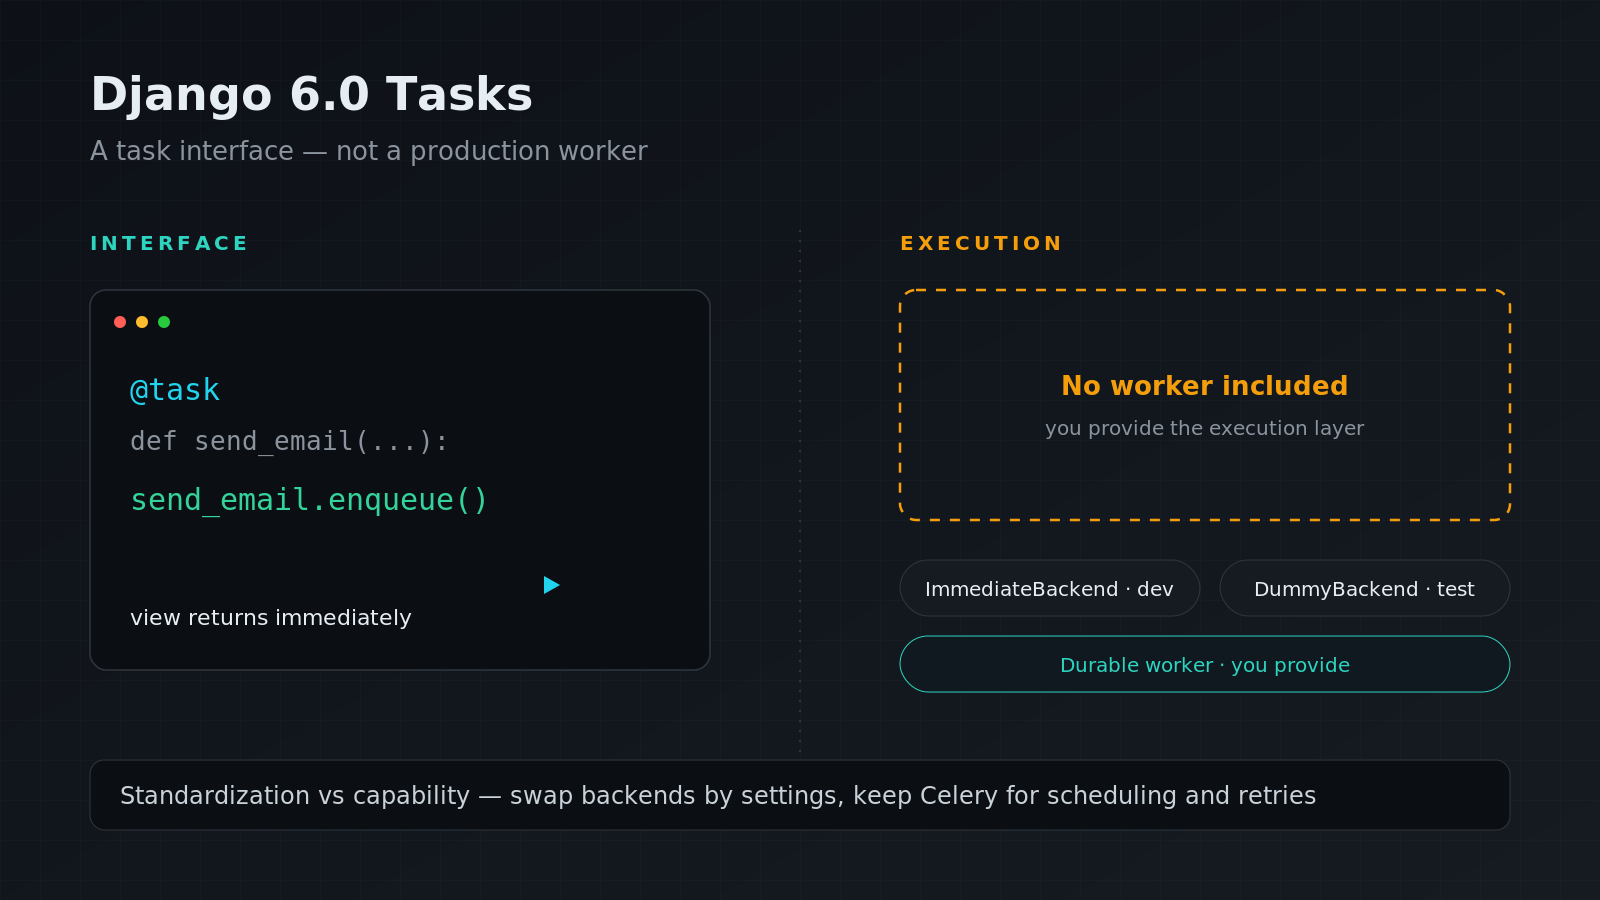
Task: Click 'you provide the execution layer' text
Action: coord(1205,428)
